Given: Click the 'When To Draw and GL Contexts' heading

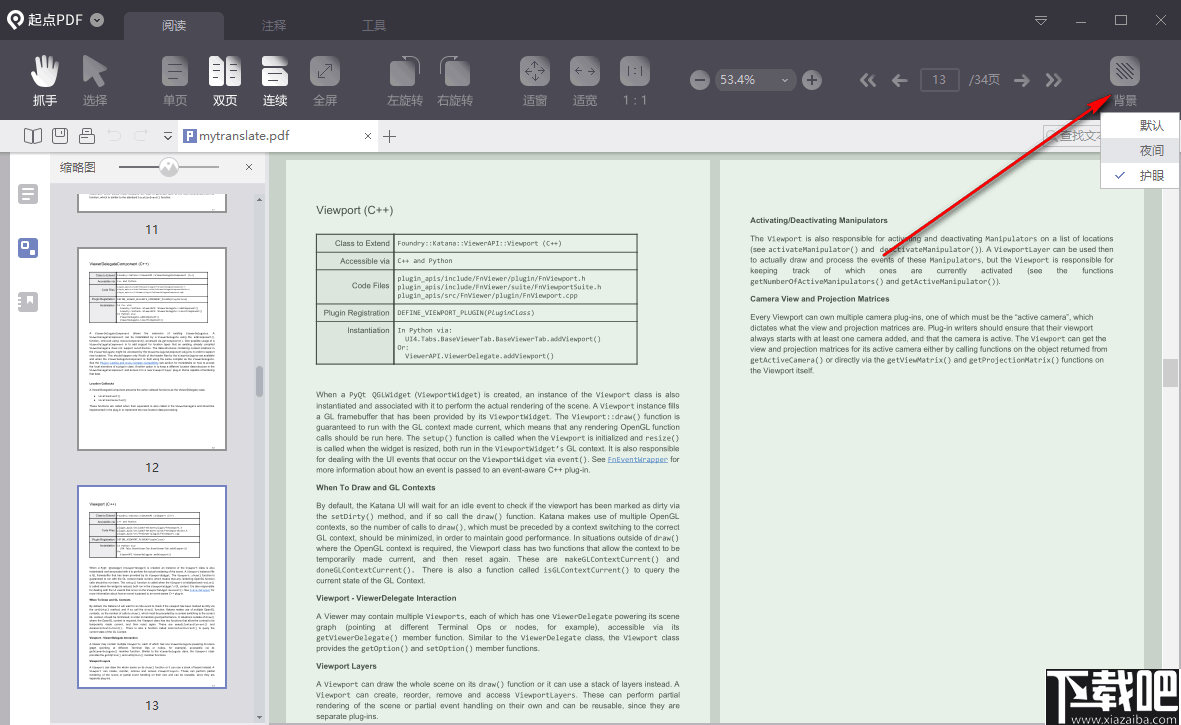Looking at the screenshot, I should 375,487.
